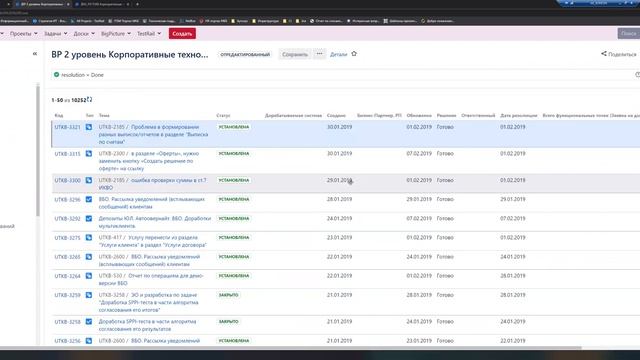This screenshot has height=360, width=640.
Task: Click the ОТРЕДАКТИРОВАННЫЙ filter label
Action: [x=245, y=54]
